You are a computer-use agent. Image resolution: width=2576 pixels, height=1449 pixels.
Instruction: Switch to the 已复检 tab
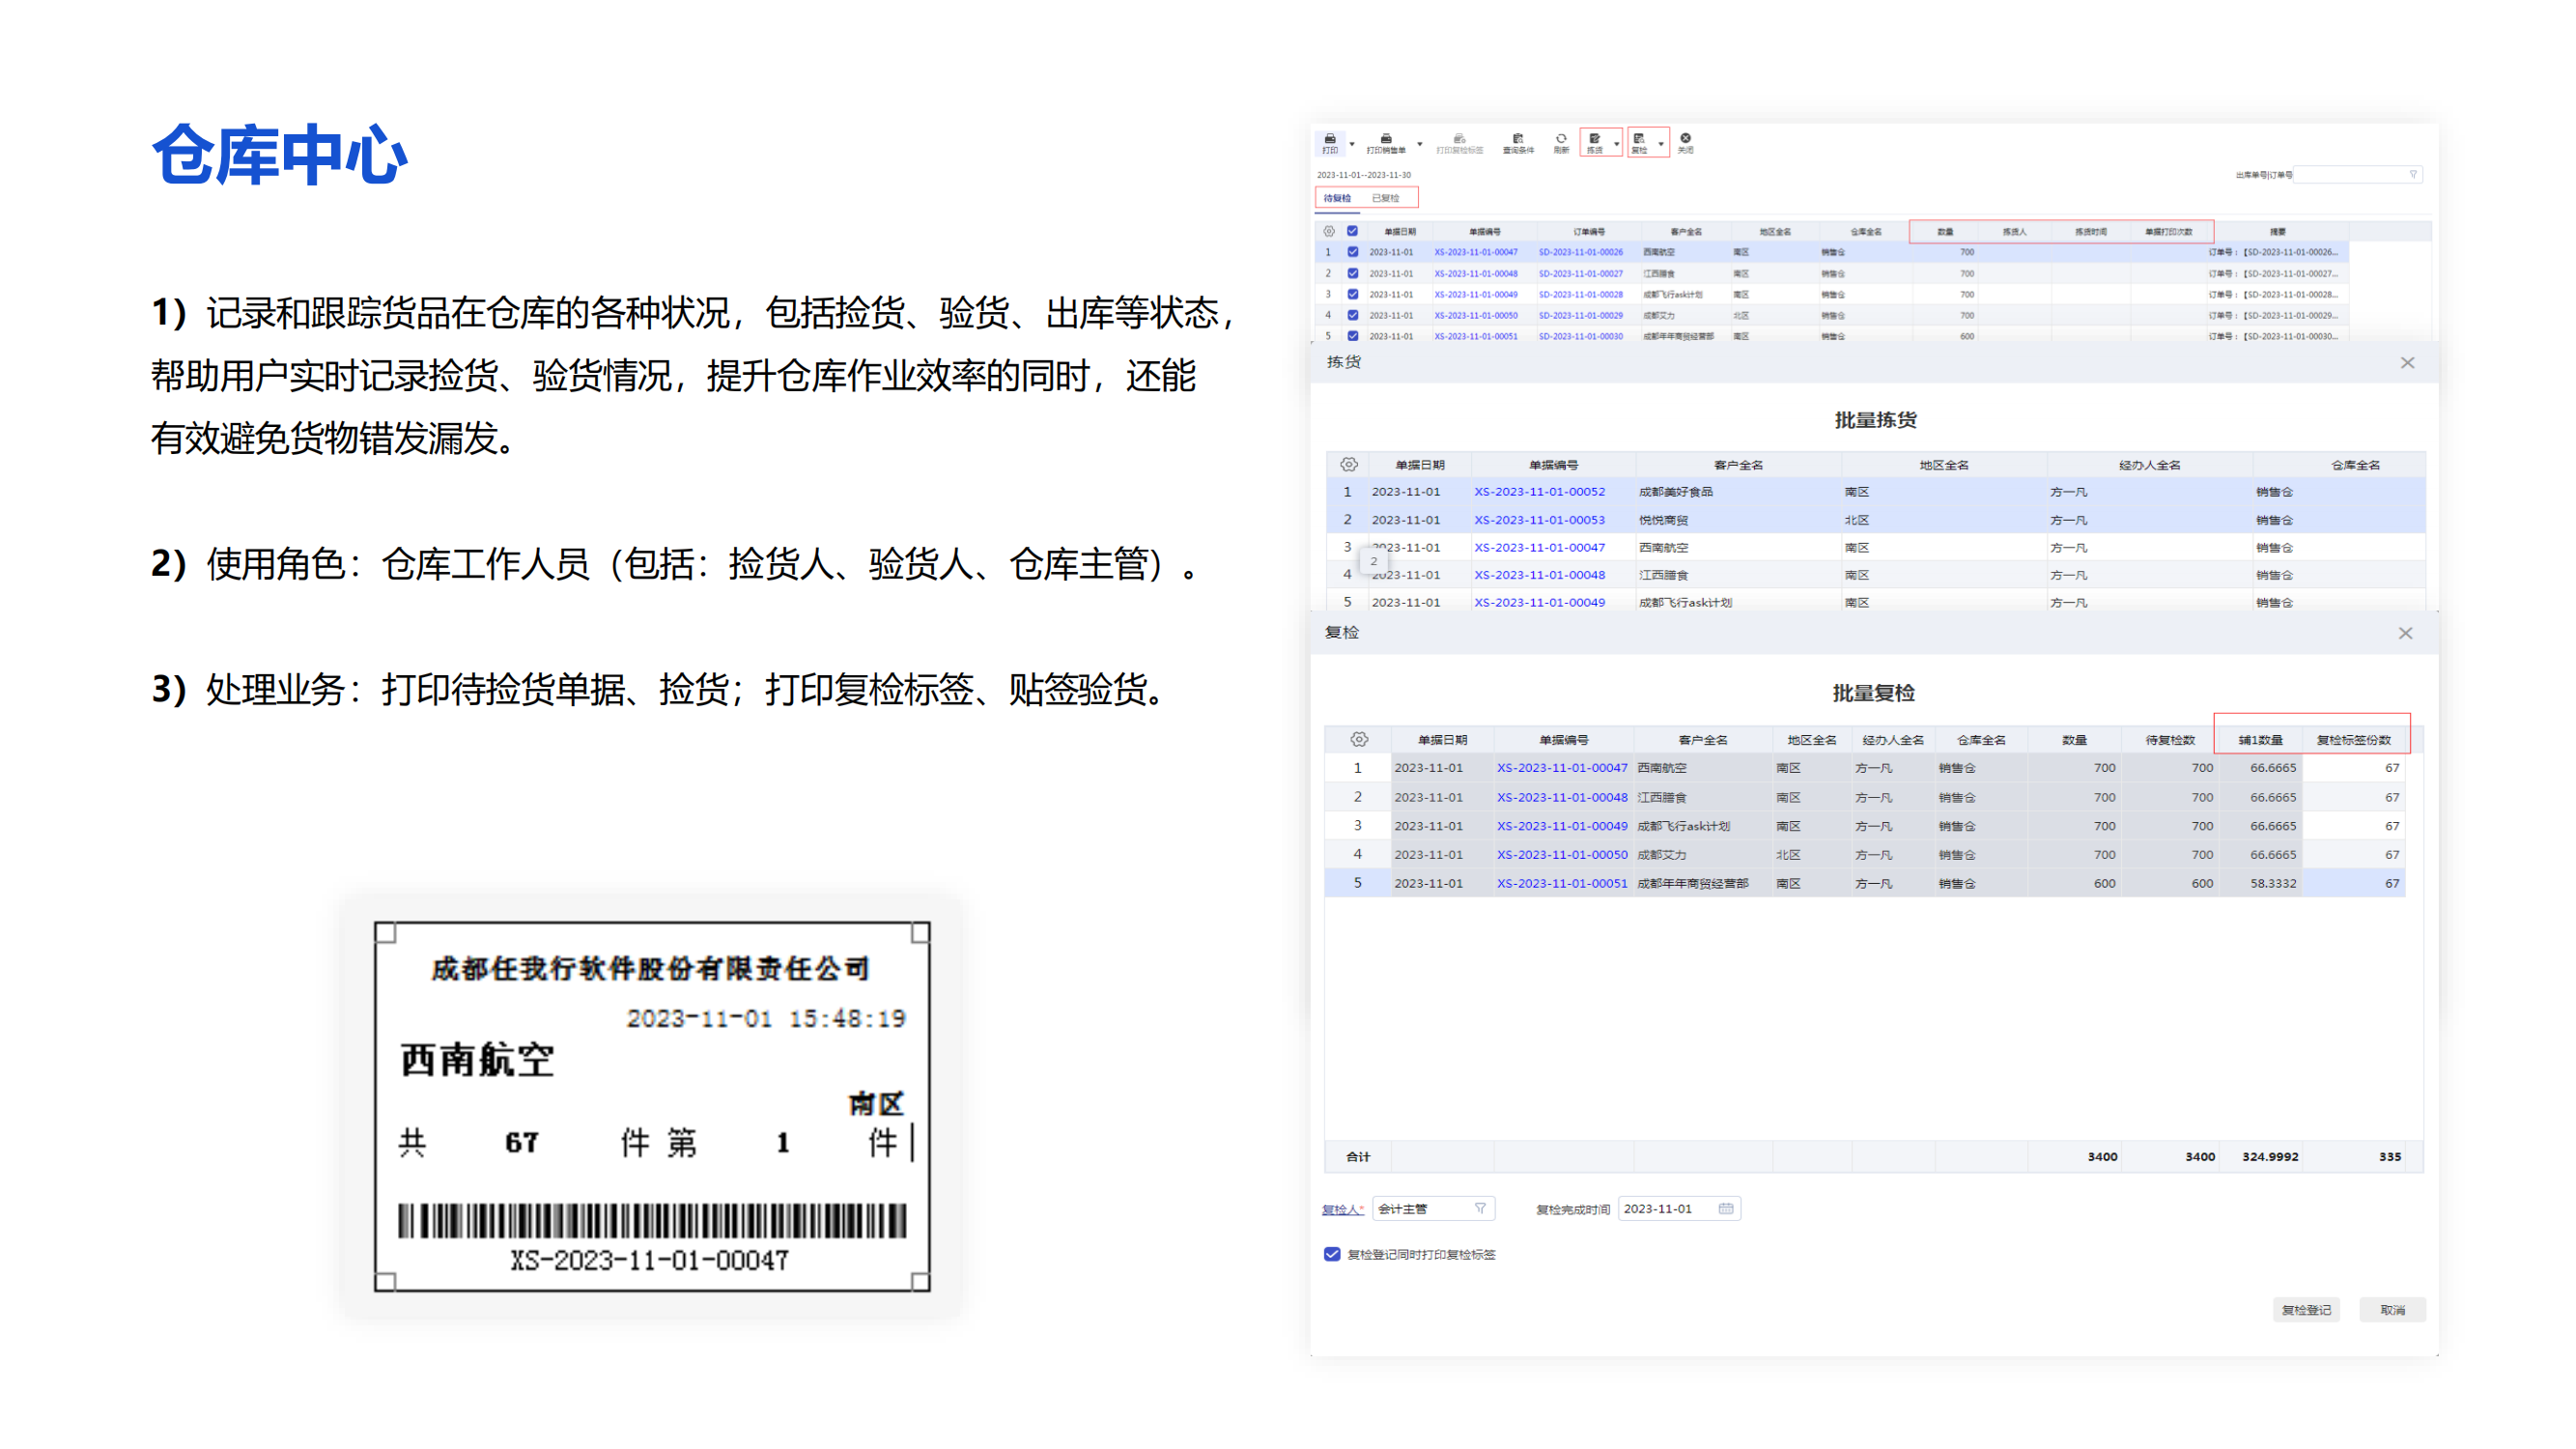point(1385,198)
